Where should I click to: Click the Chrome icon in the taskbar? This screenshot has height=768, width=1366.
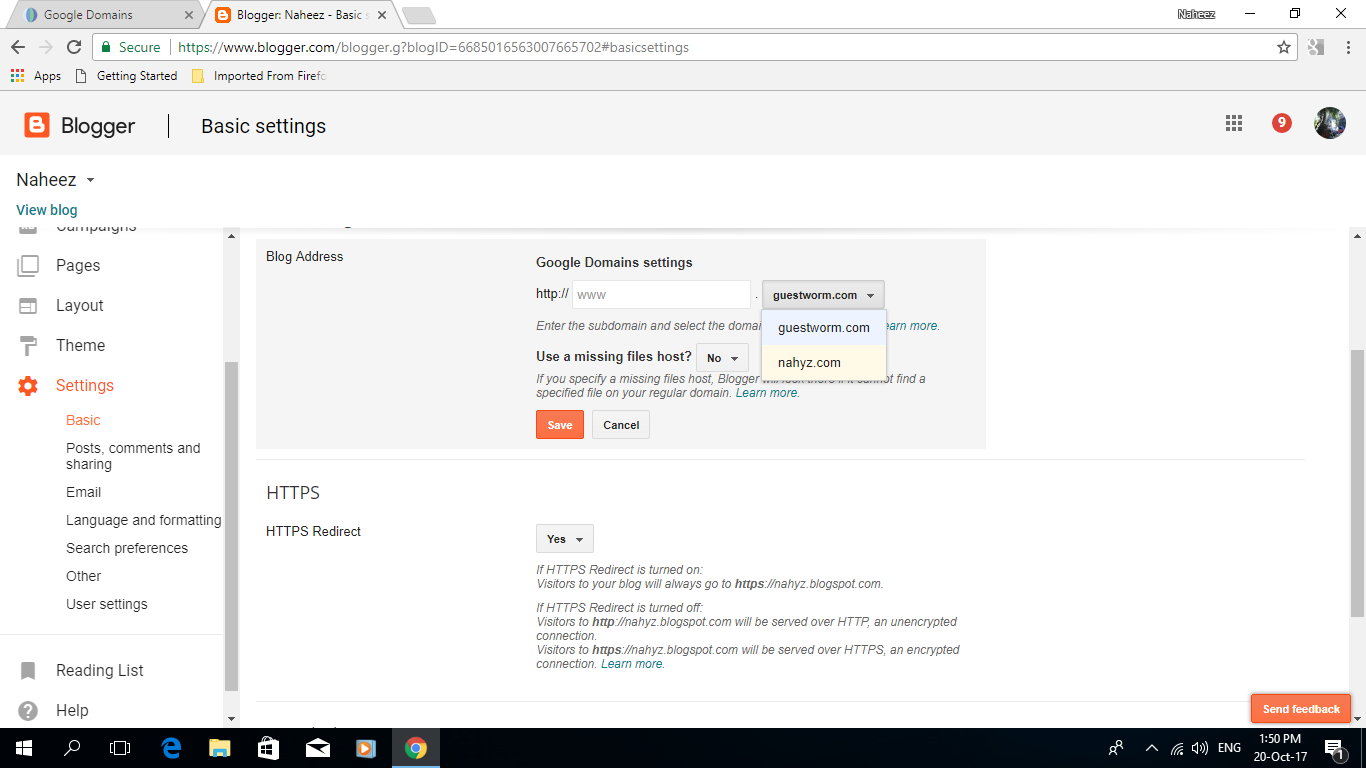coord(416,748)
